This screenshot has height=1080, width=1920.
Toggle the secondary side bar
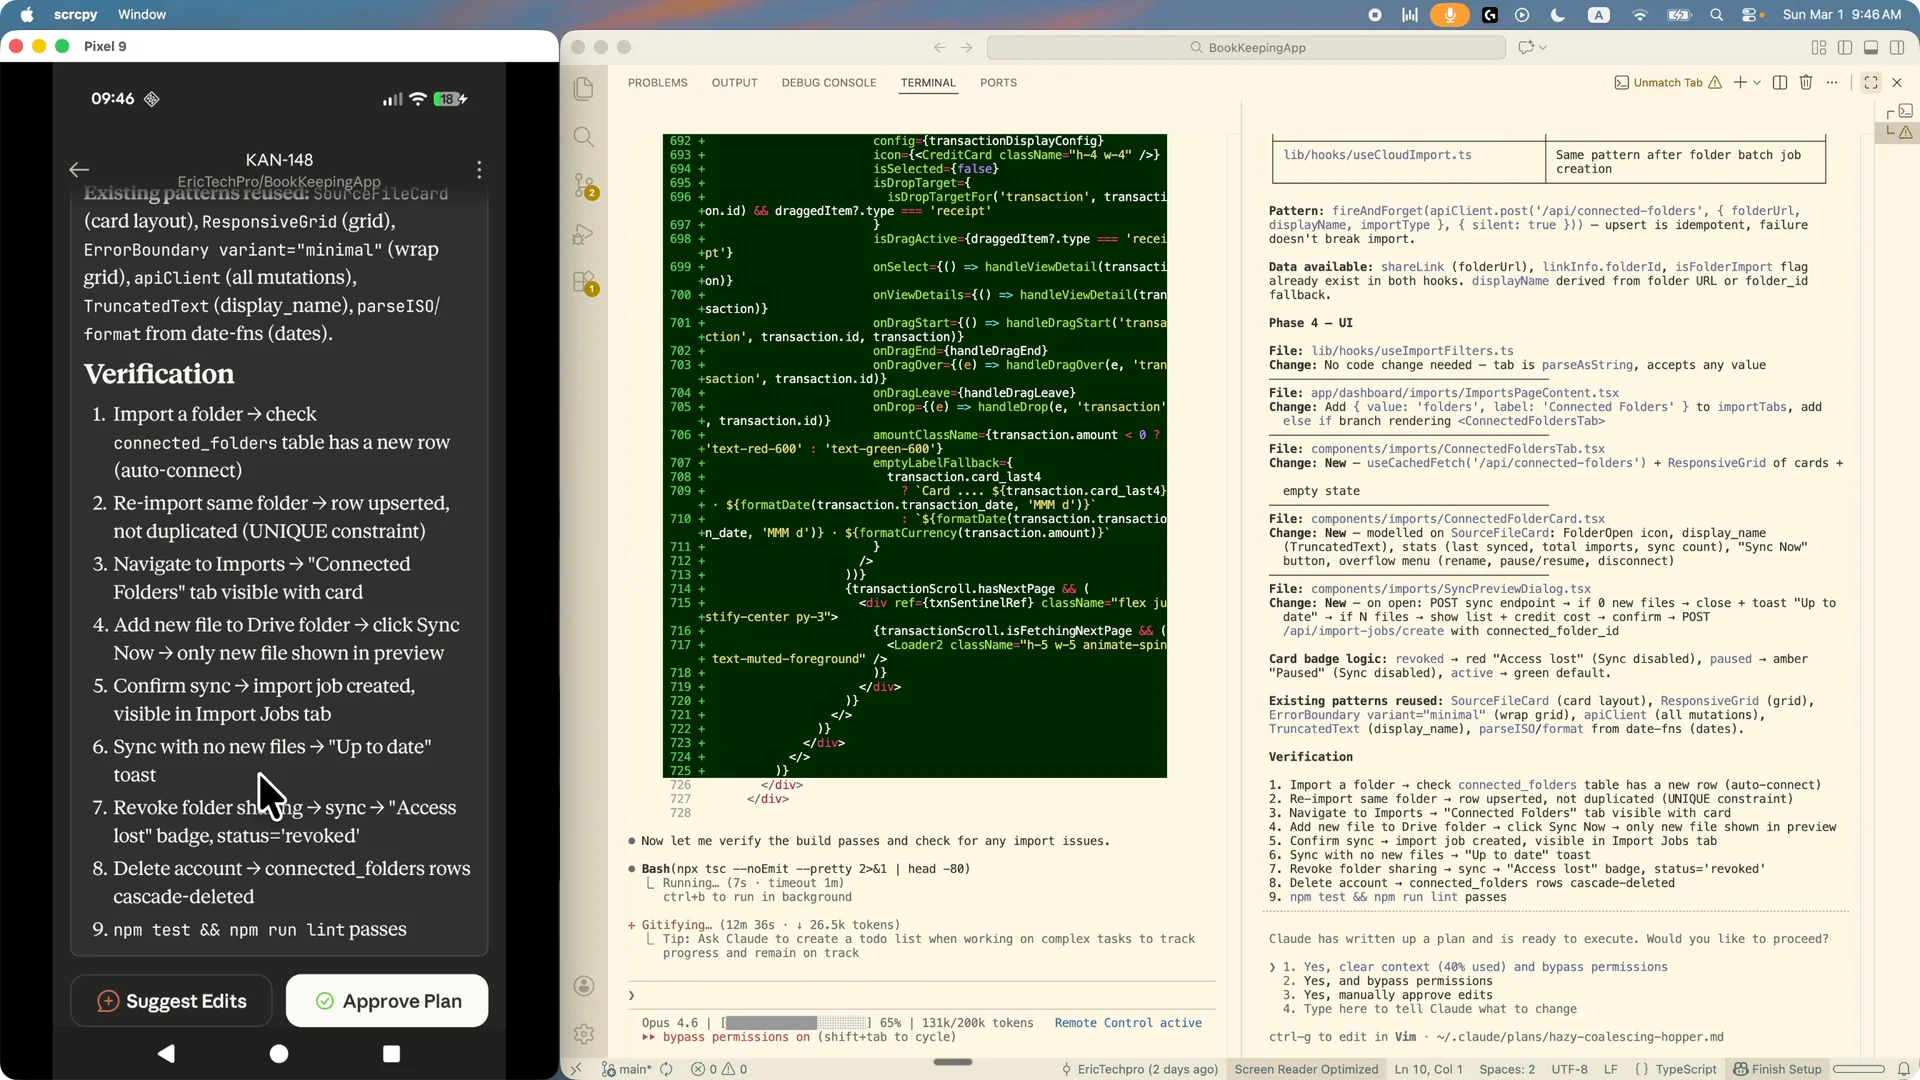(1897, 47)
